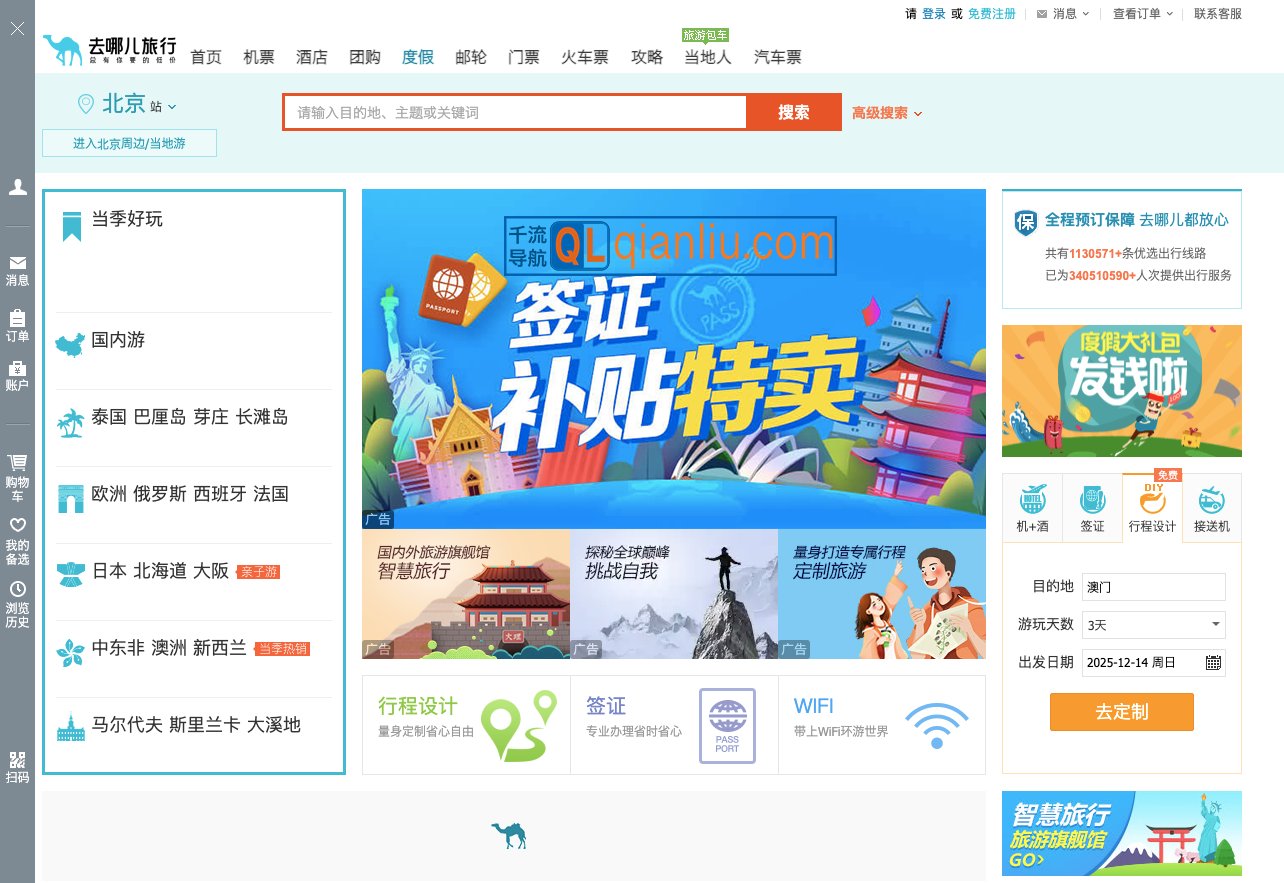Viewport: 1284px width, 883px height.
Task: Switch to the 火车票 train tickets nav tab
Action: click(x=583, y=57)
